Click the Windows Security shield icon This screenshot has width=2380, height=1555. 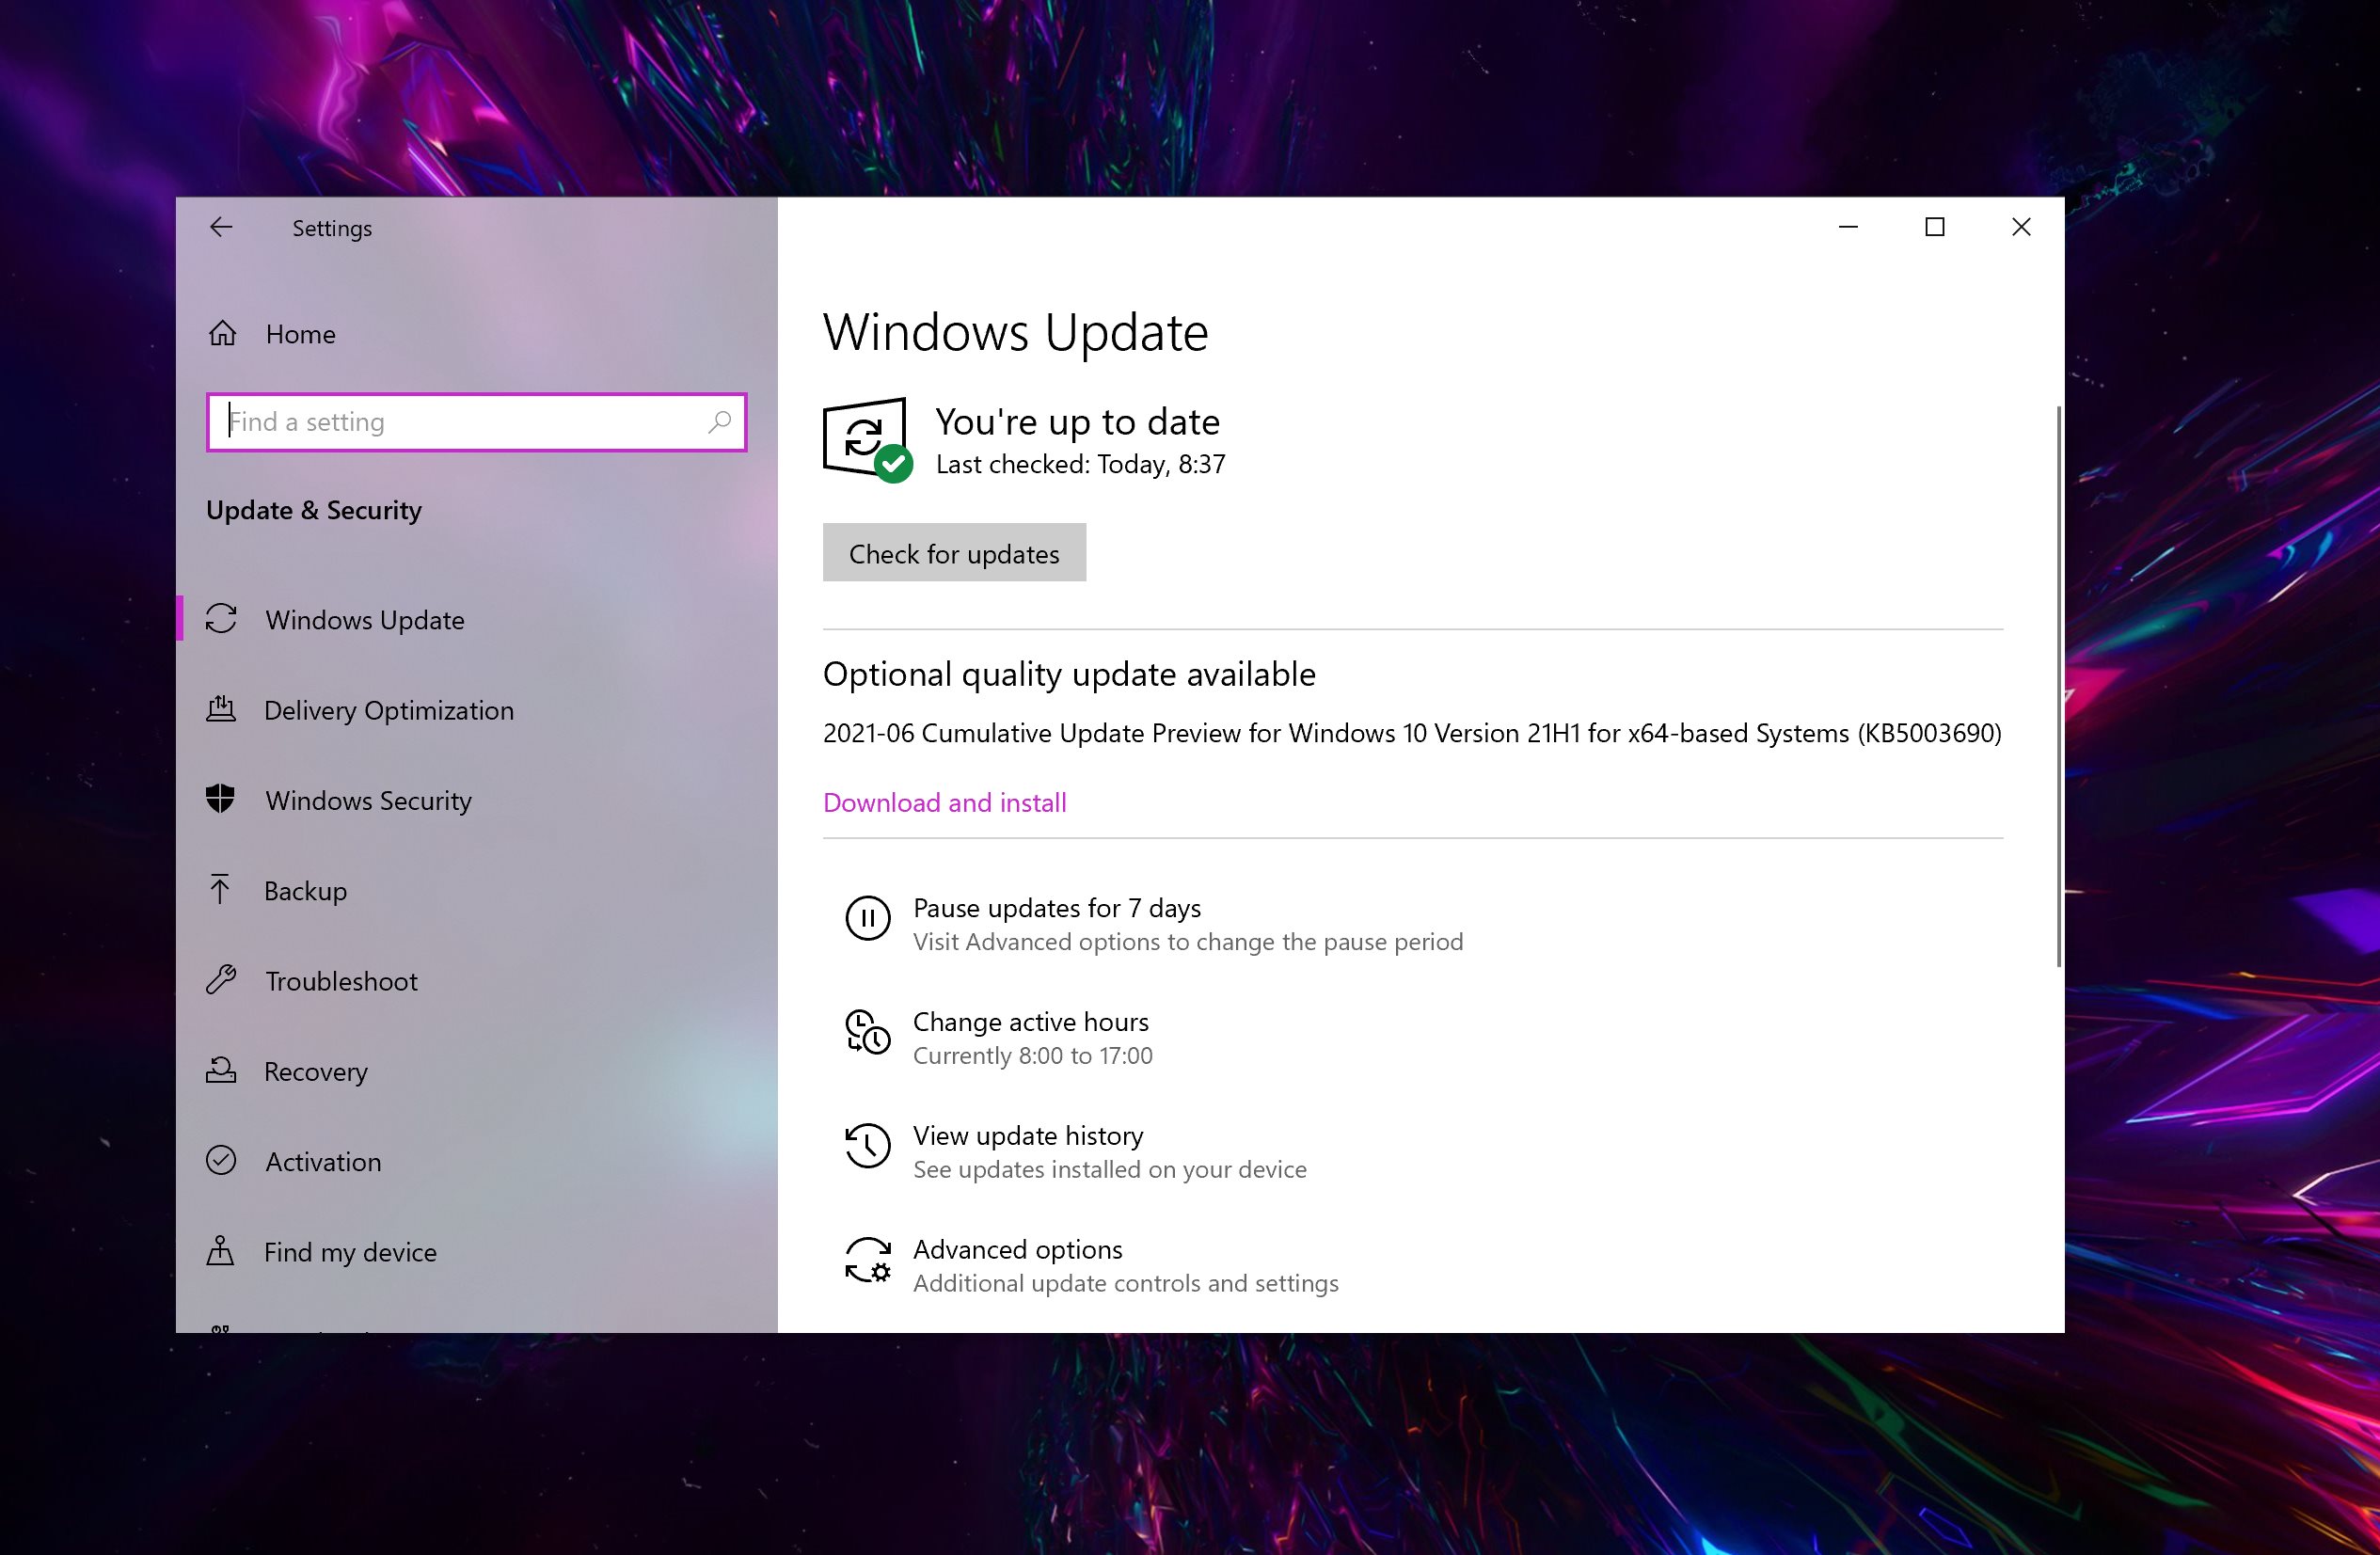coord(220,799)
